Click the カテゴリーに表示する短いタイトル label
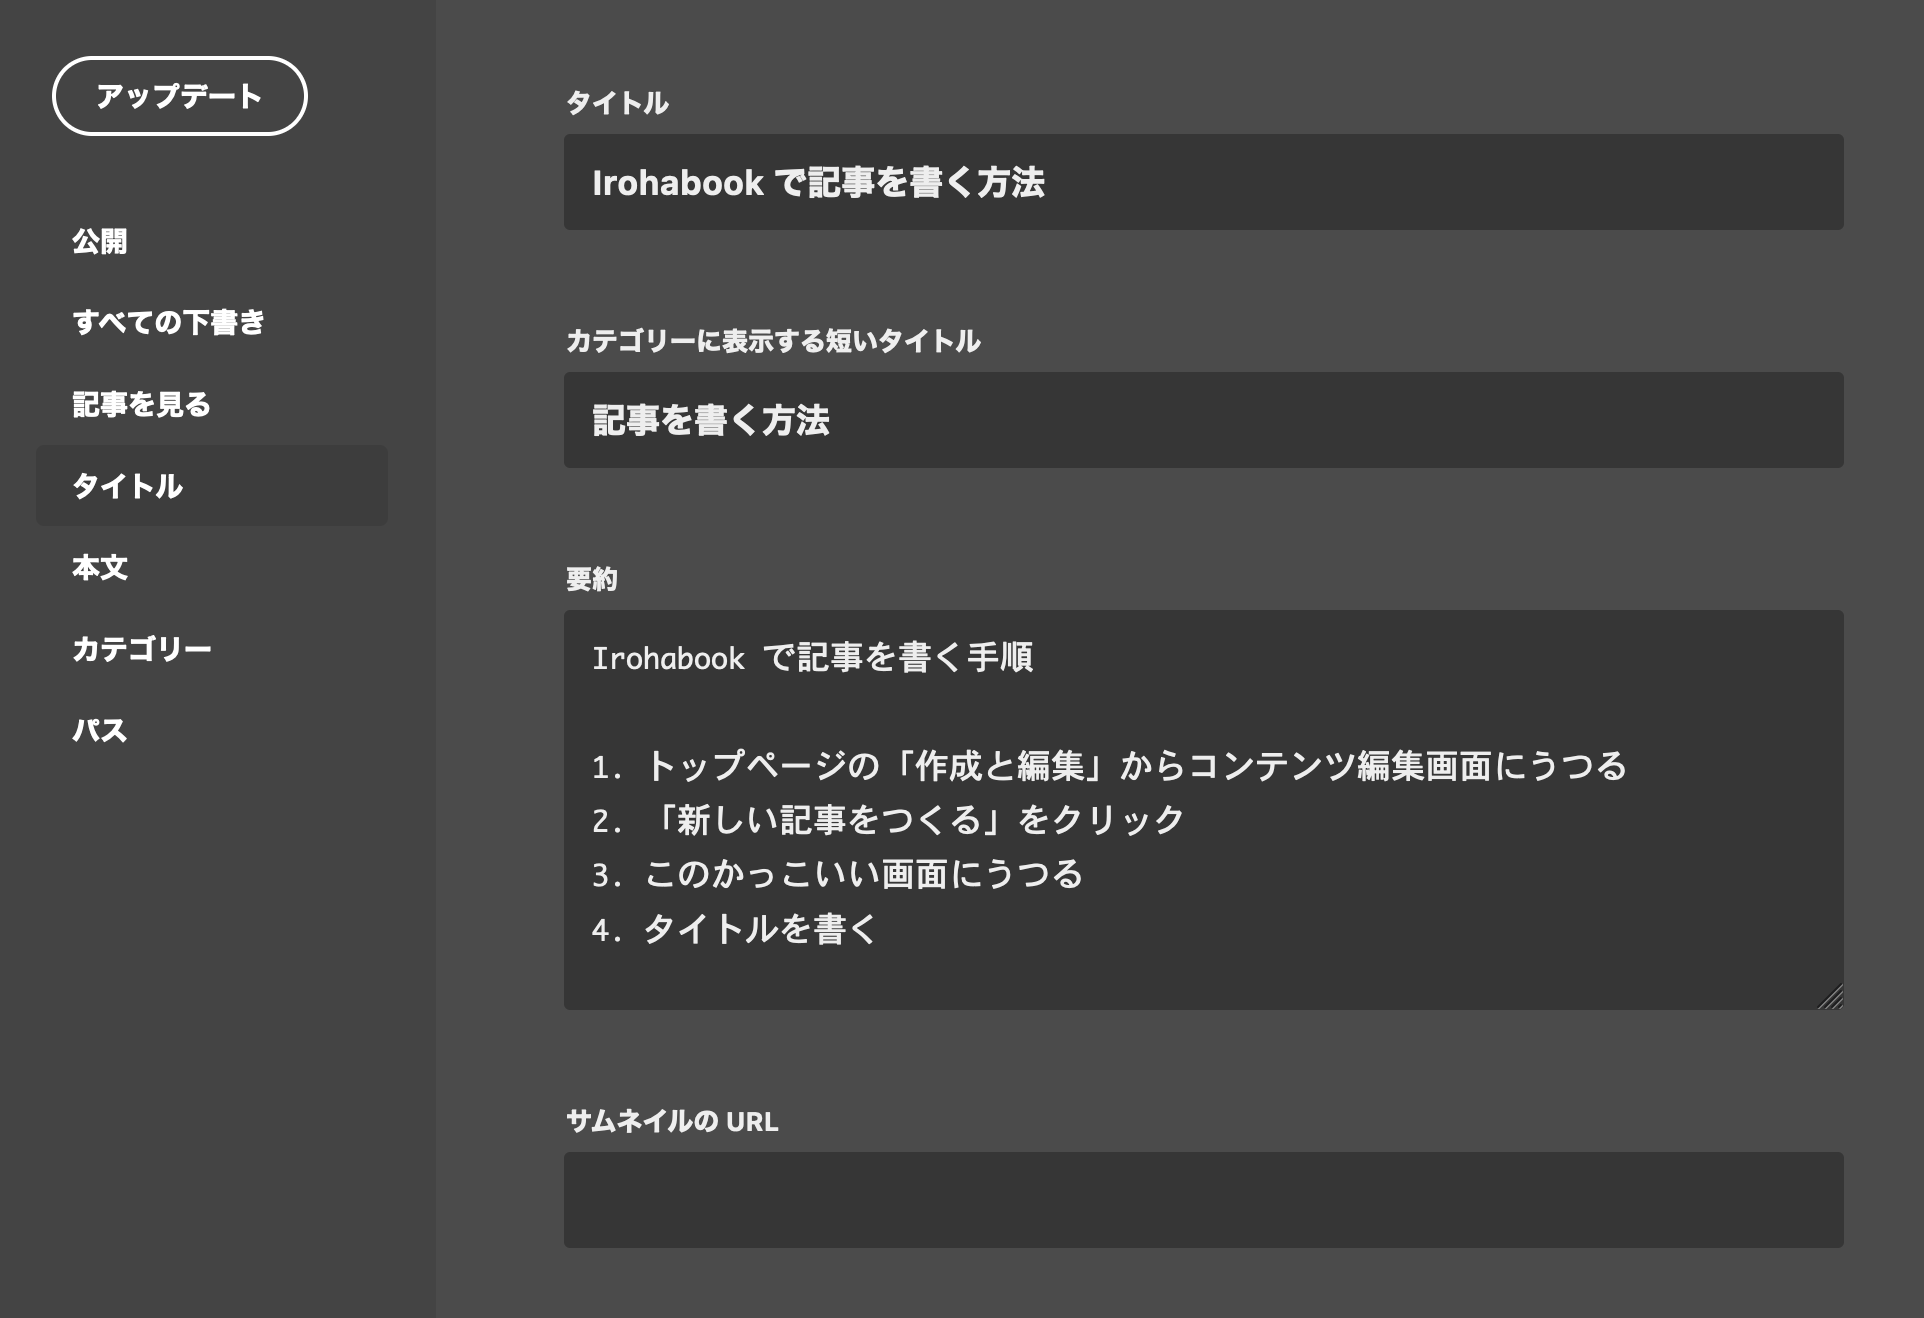1924x1318 pixels. point(772,341)
